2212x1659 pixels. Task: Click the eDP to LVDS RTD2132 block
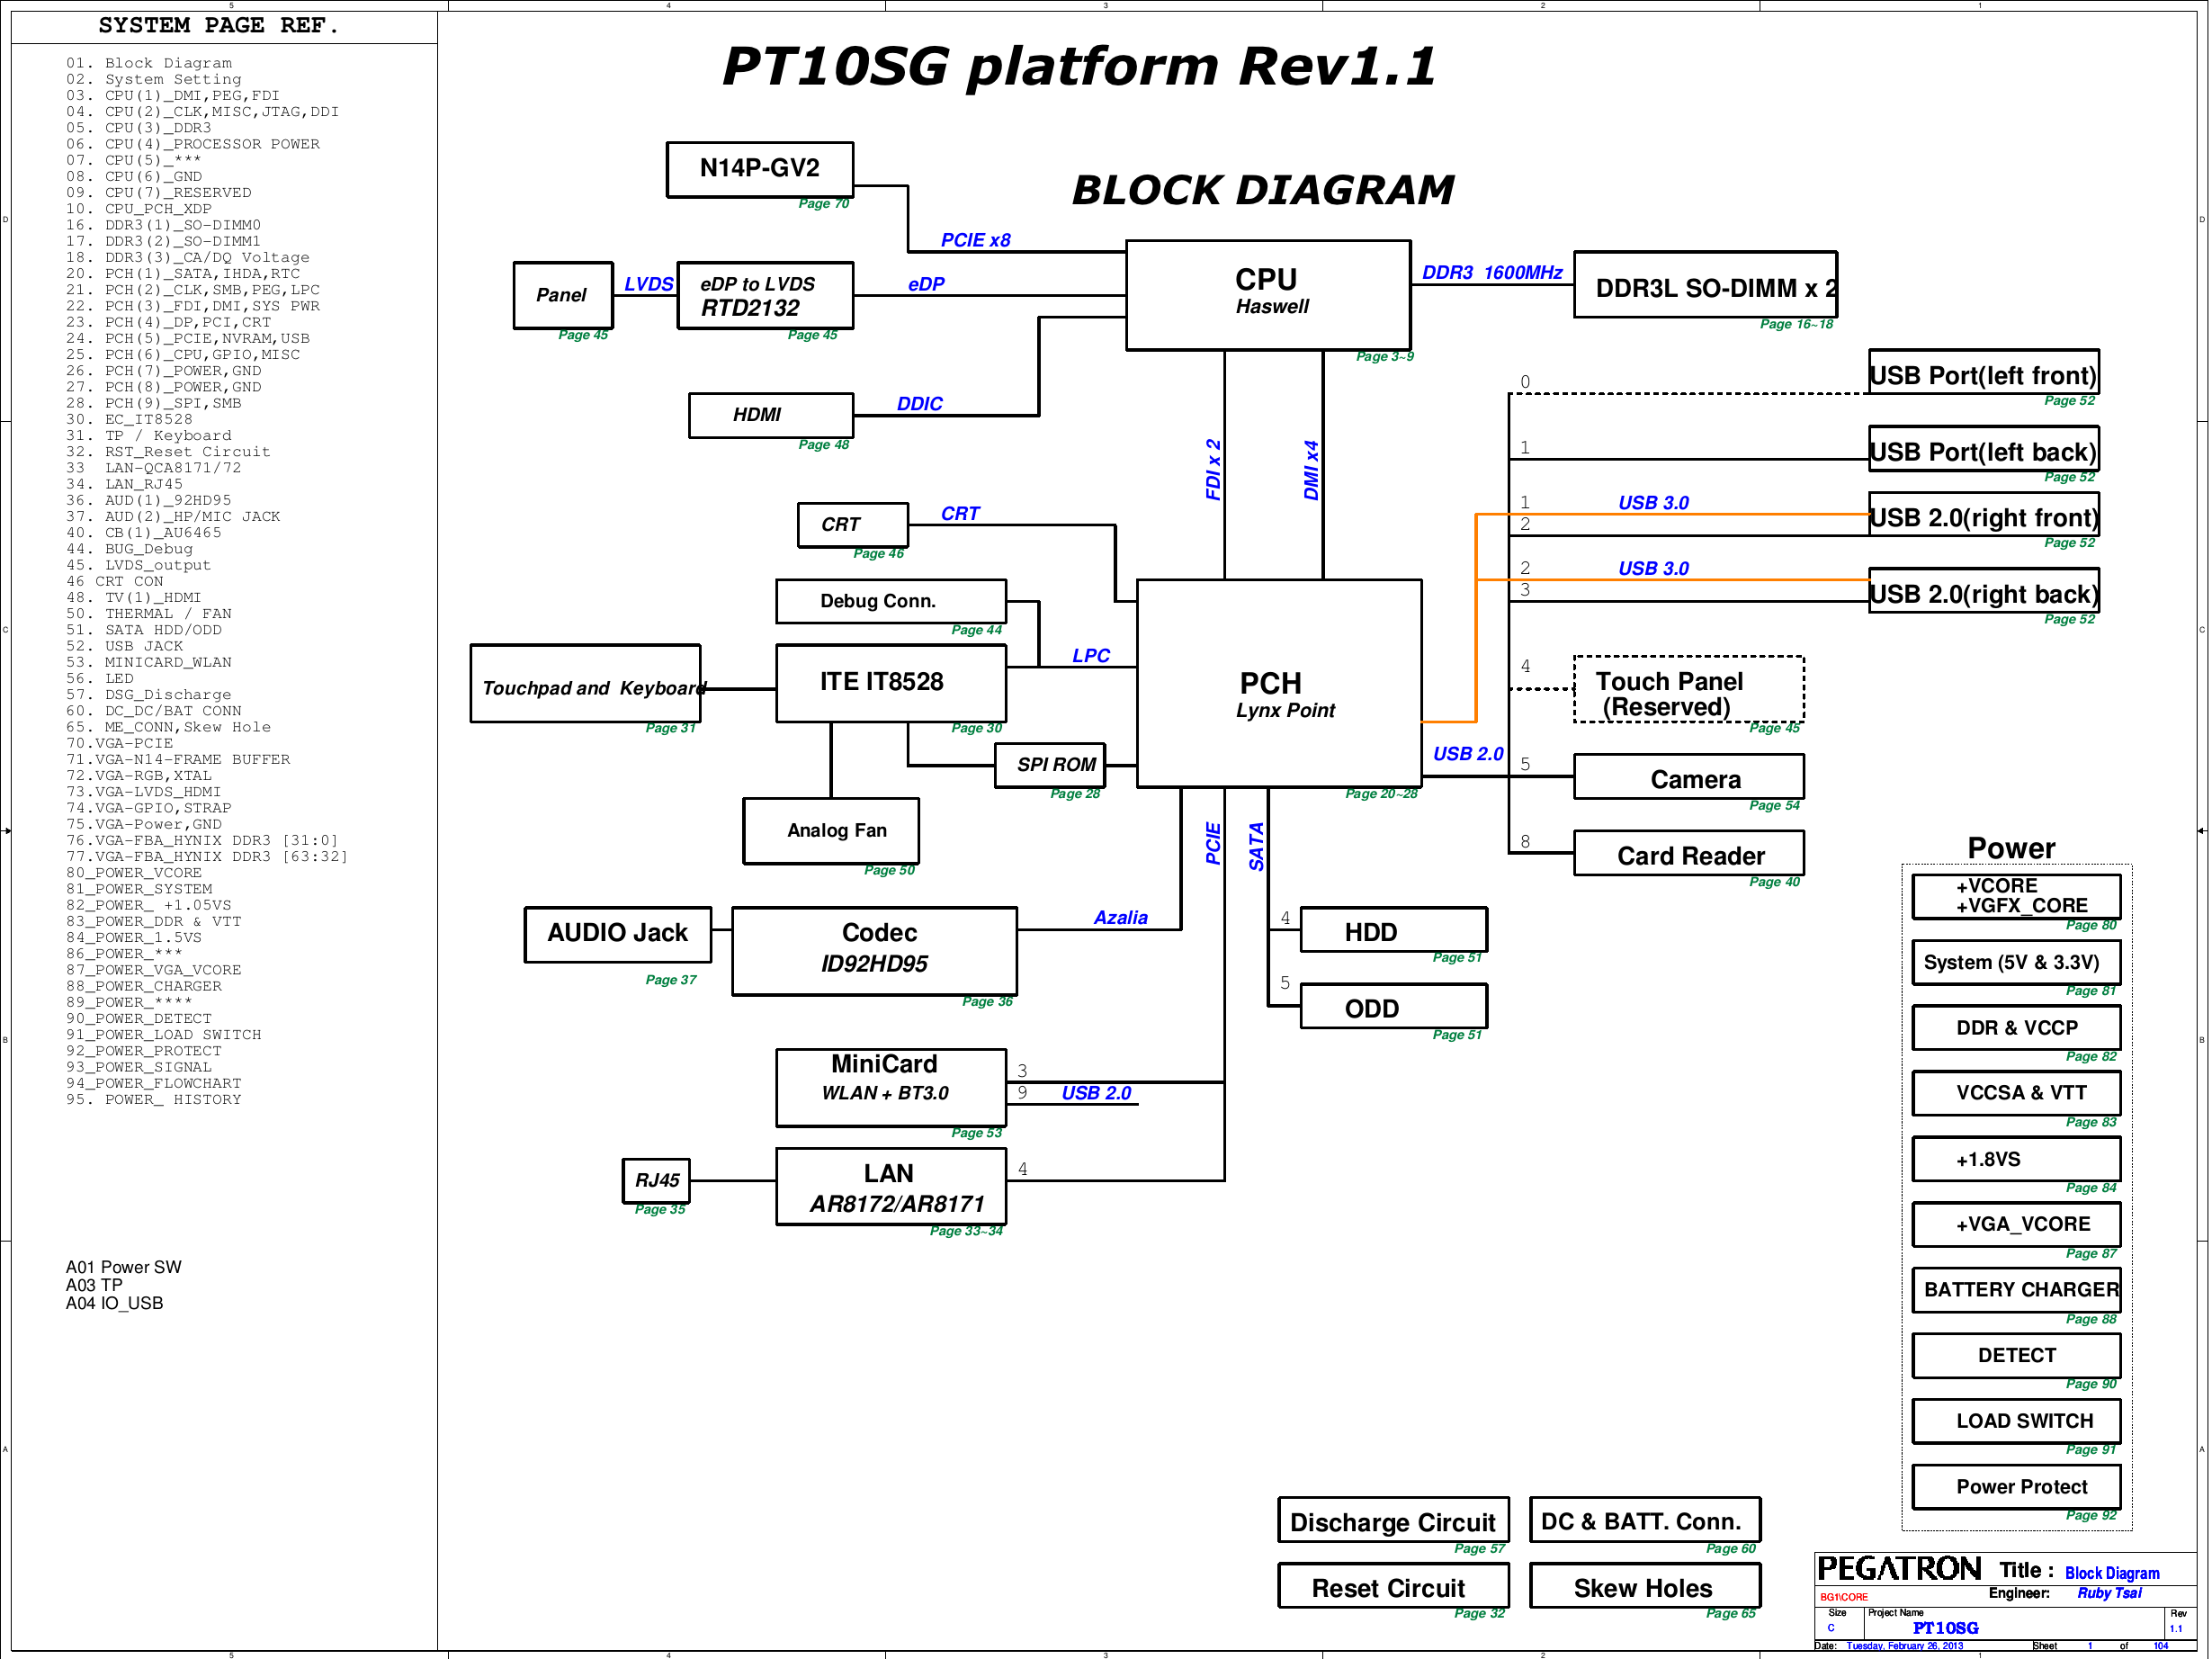[765, 296]
